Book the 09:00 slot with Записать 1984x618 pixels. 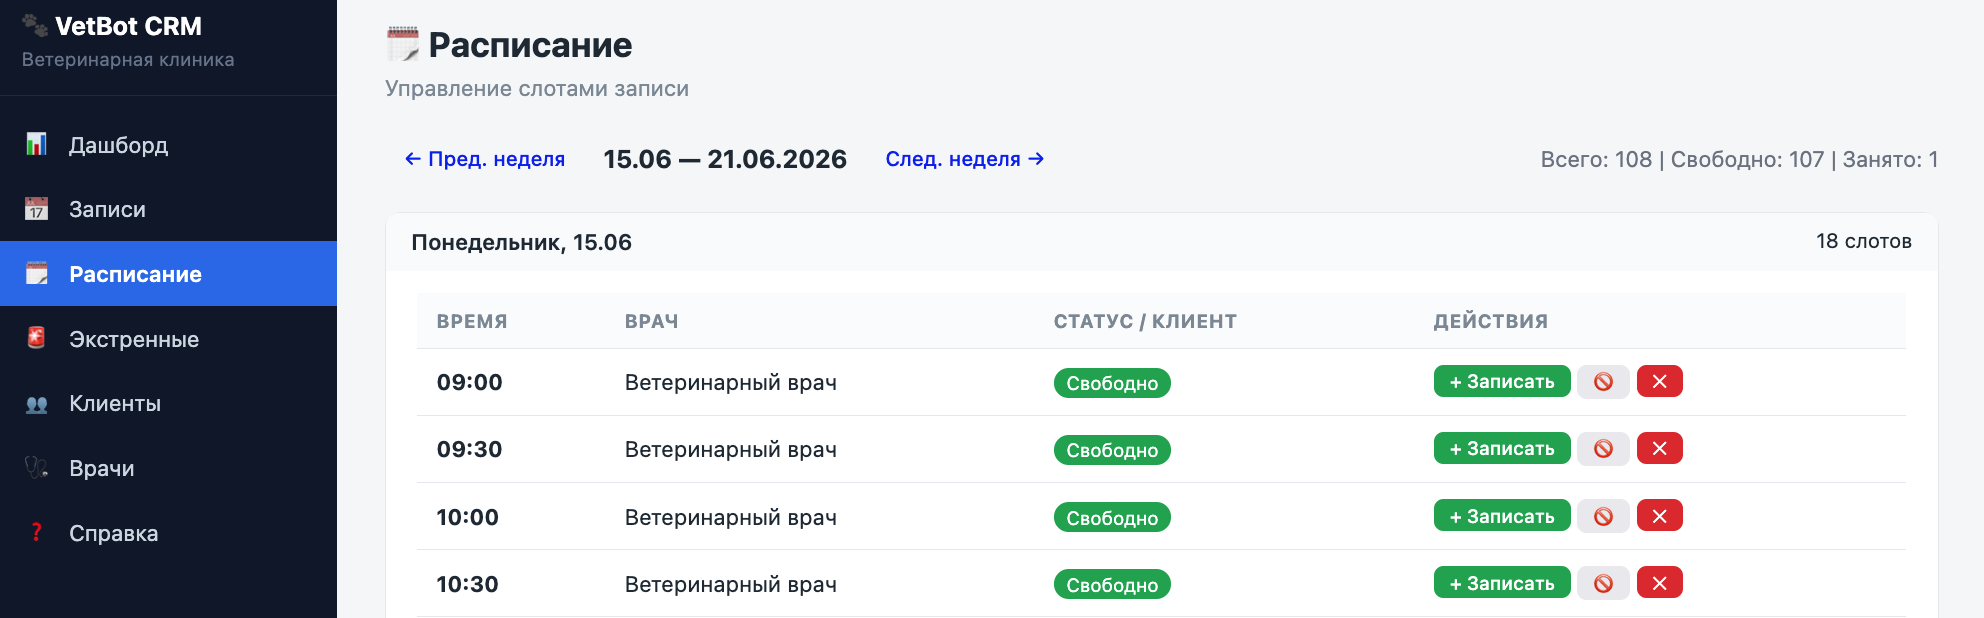1502,381
